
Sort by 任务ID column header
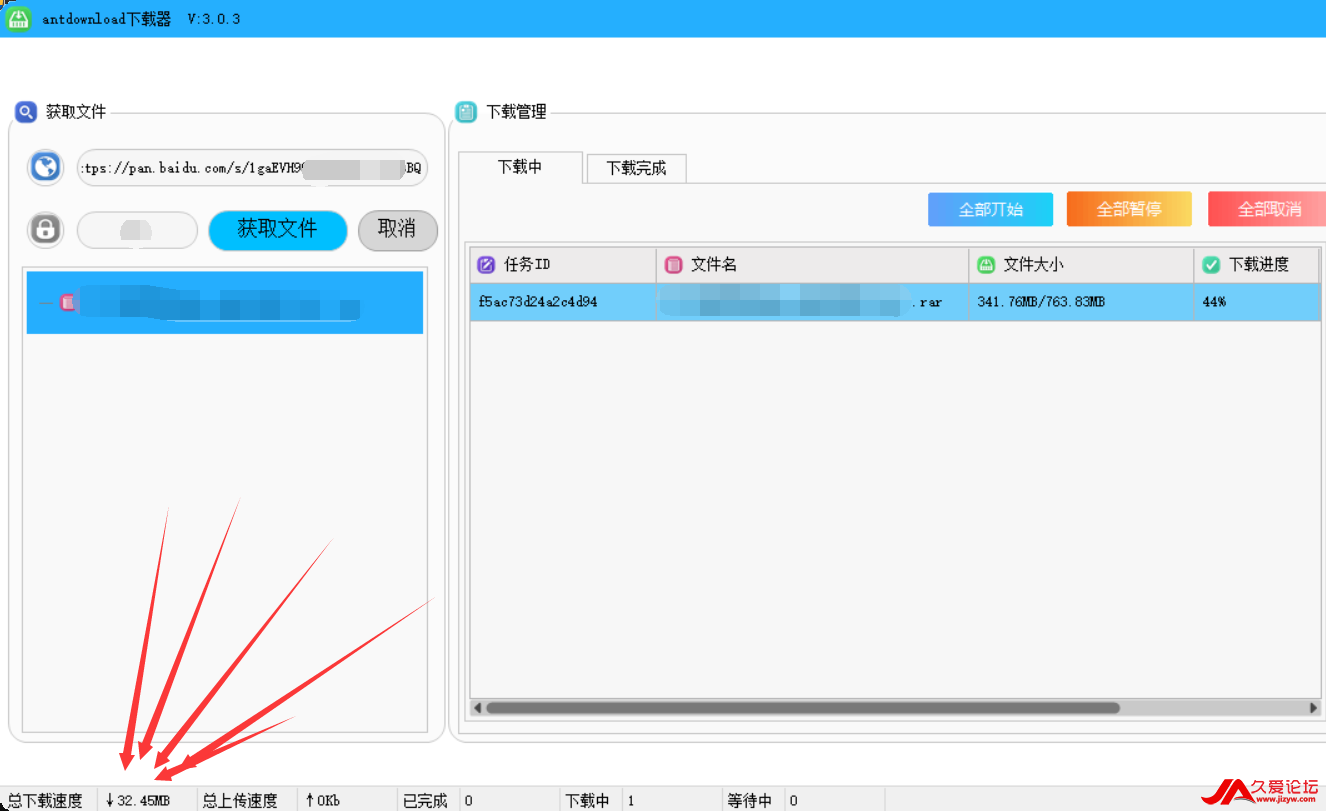point(563,265)
